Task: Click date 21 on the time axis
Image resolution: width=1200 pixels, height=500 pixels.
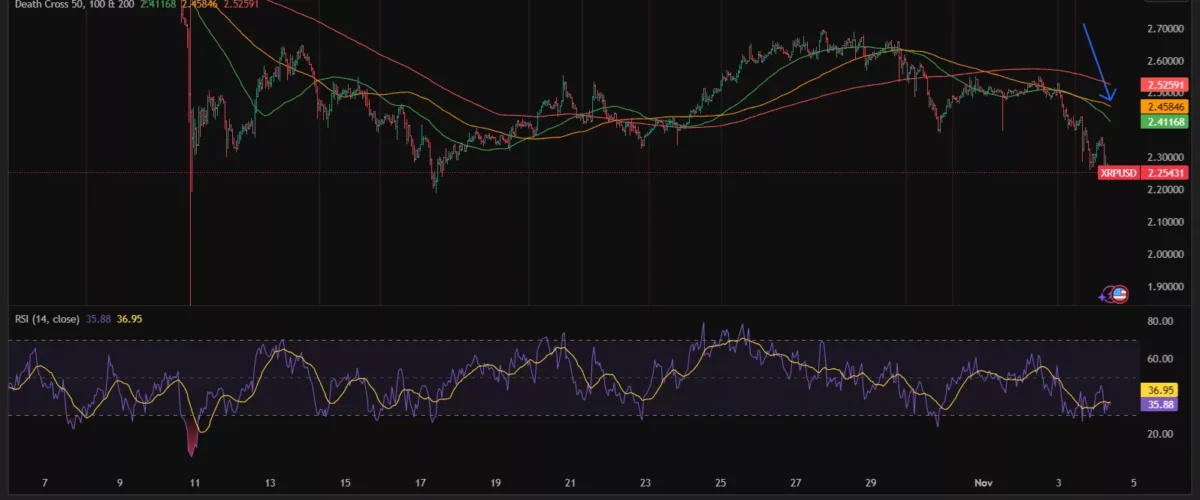Action: [570, 482]
